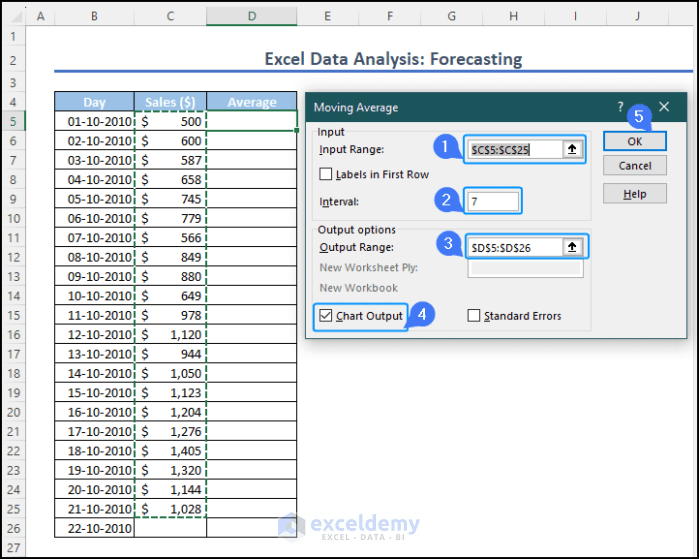Enable the Standard Errors checkbox
Screen dimensions: 699x559
[x=474, y=316]
